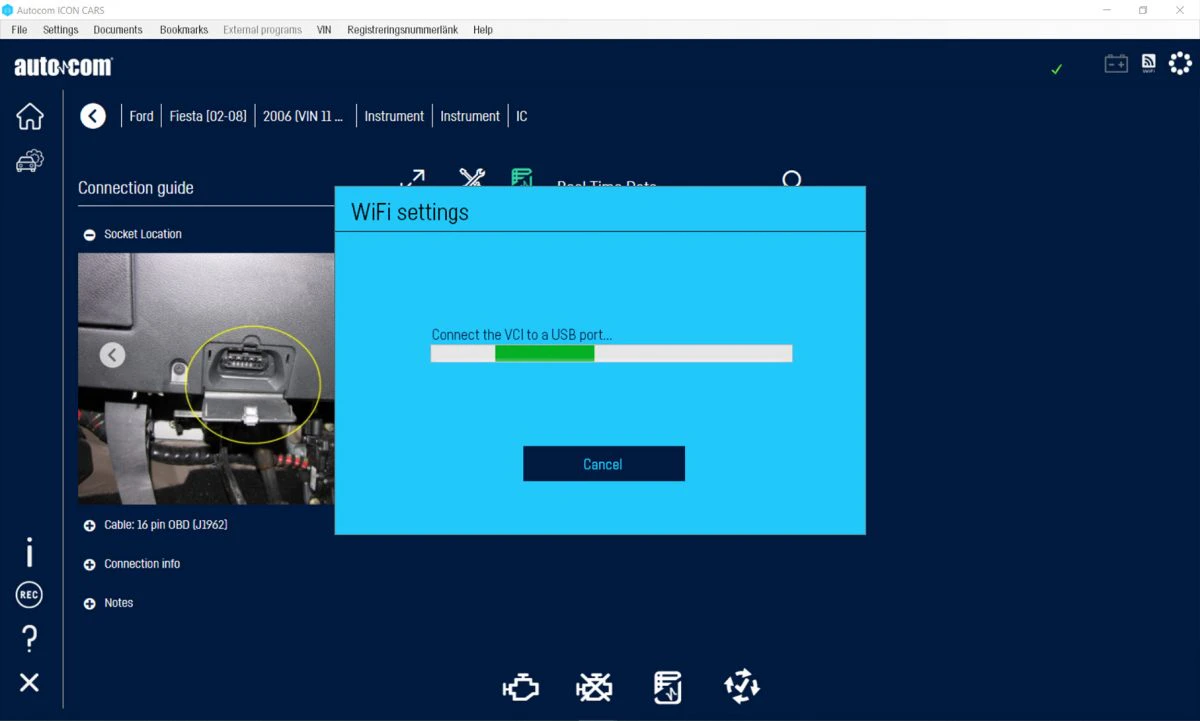This screenshot has height=721, width=1200.
Task: Open the VIN menu
Action: click(x=324, y=30)
